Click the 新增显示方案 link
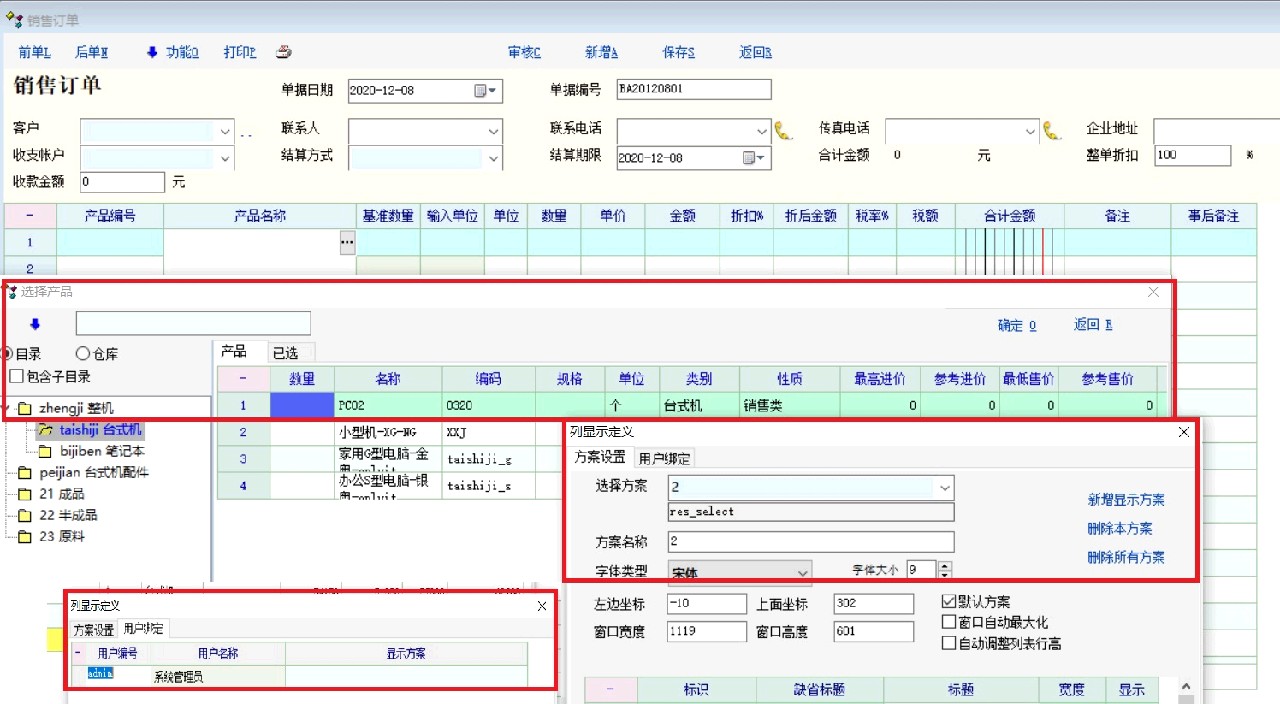The image size is (1280, 704). point(1126,500)
